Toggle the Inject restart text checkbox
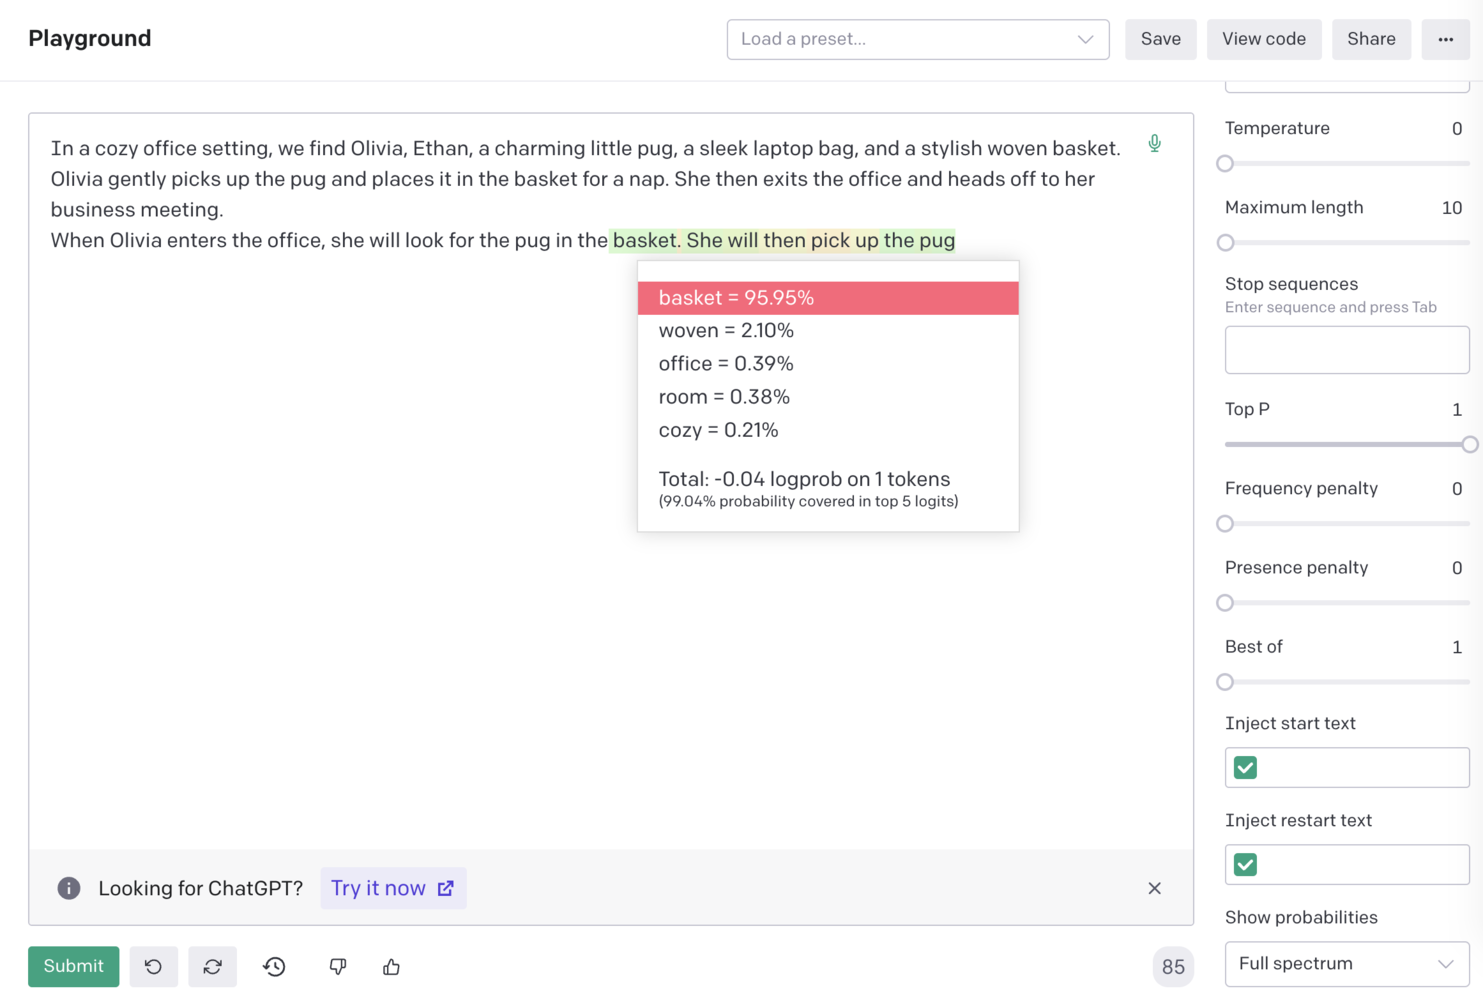Screen dimensions: 1483x1000 pos(1245,864)
